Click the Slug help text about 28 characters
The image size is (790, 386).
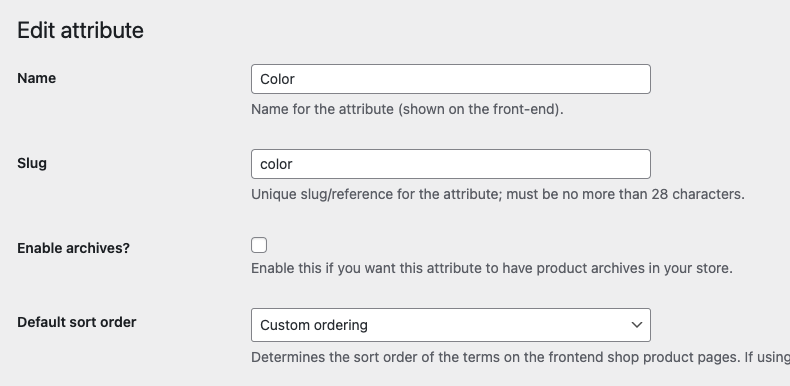click(x=498, y=195)
